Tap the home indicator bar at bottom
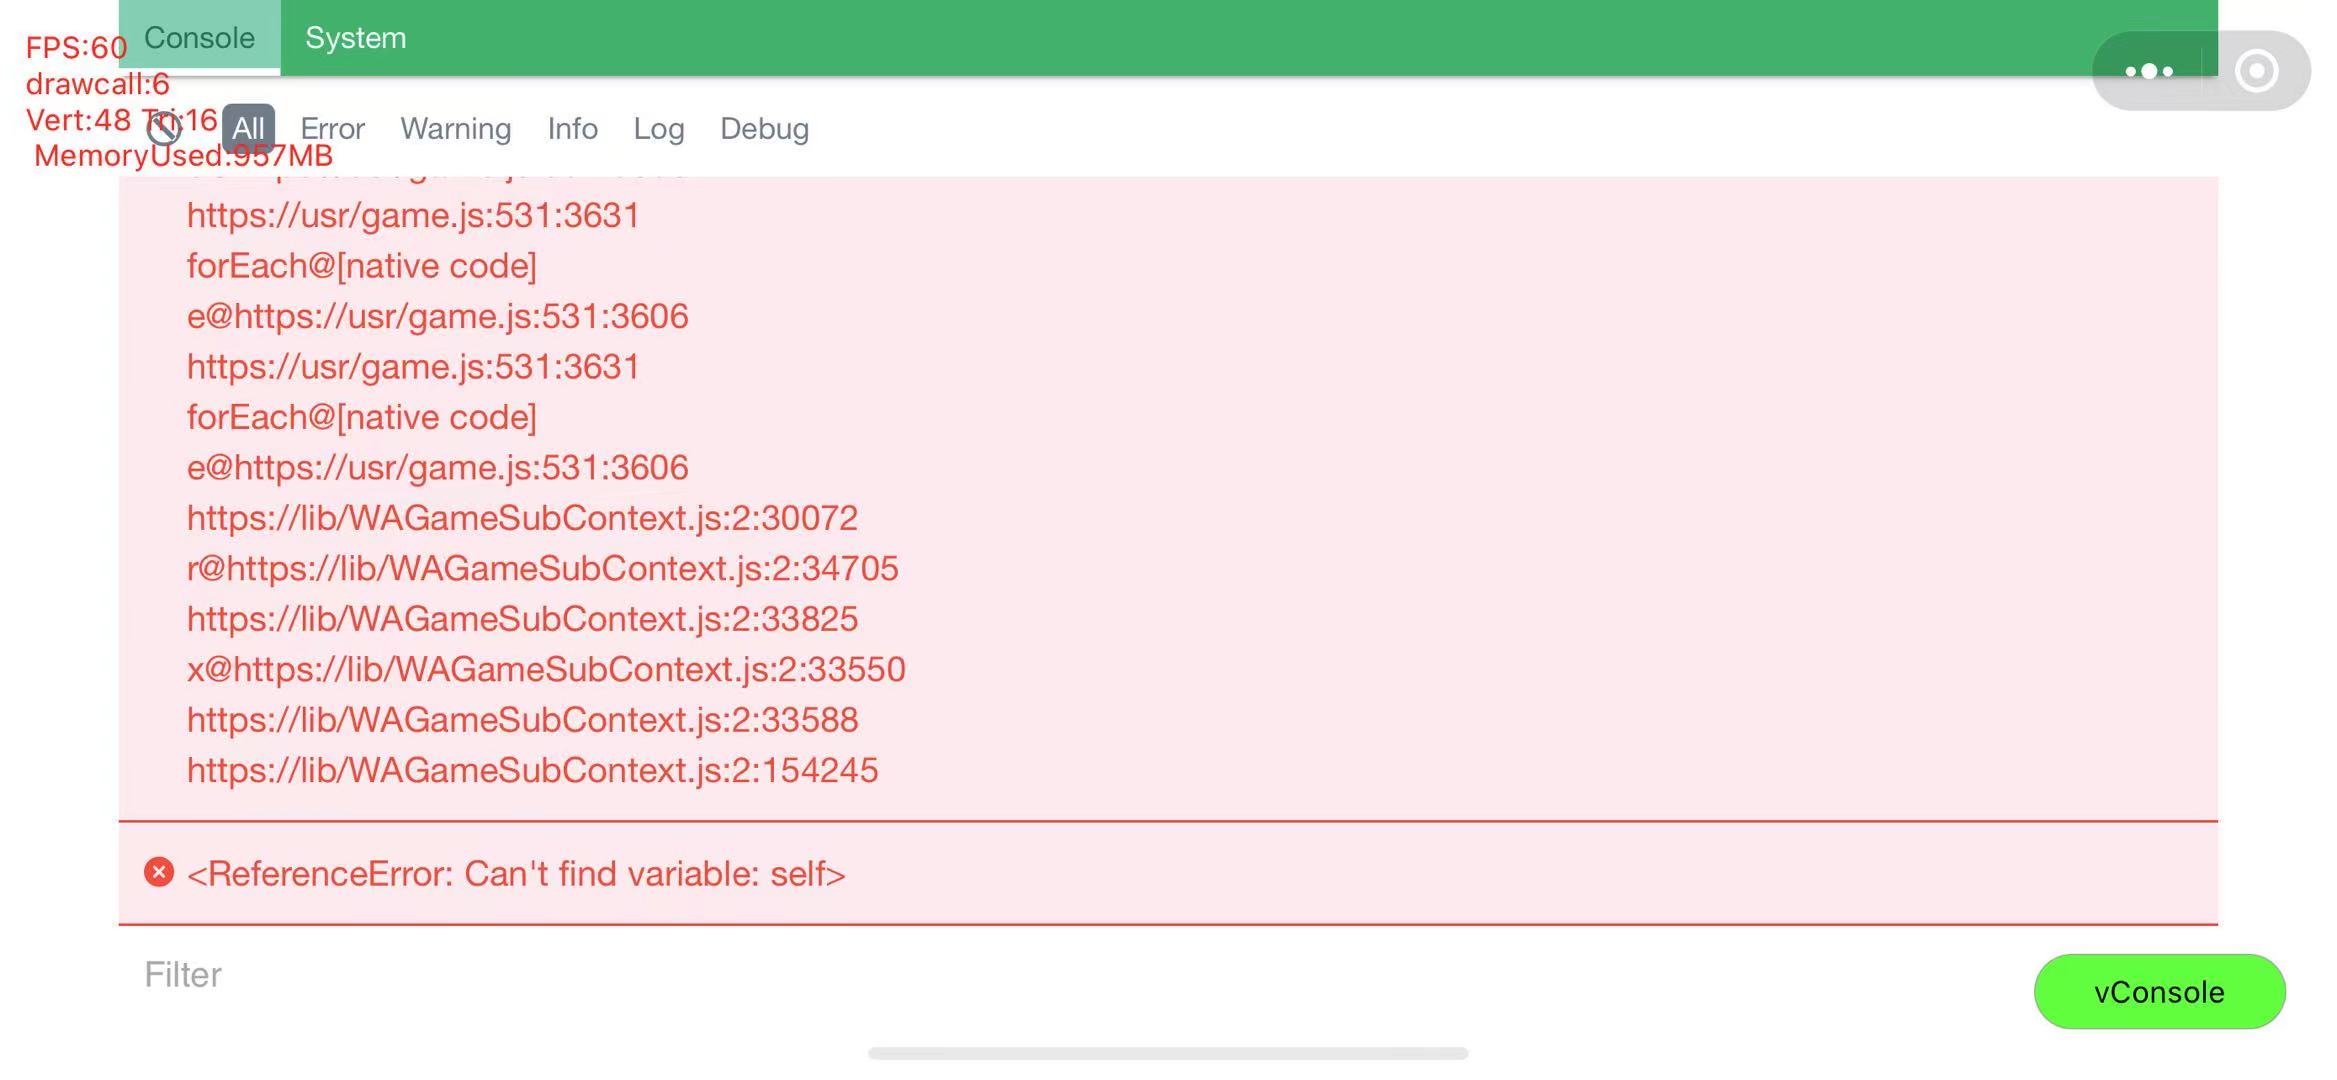This screenshot has height=1080, width=2337. coord(1168,1053)
